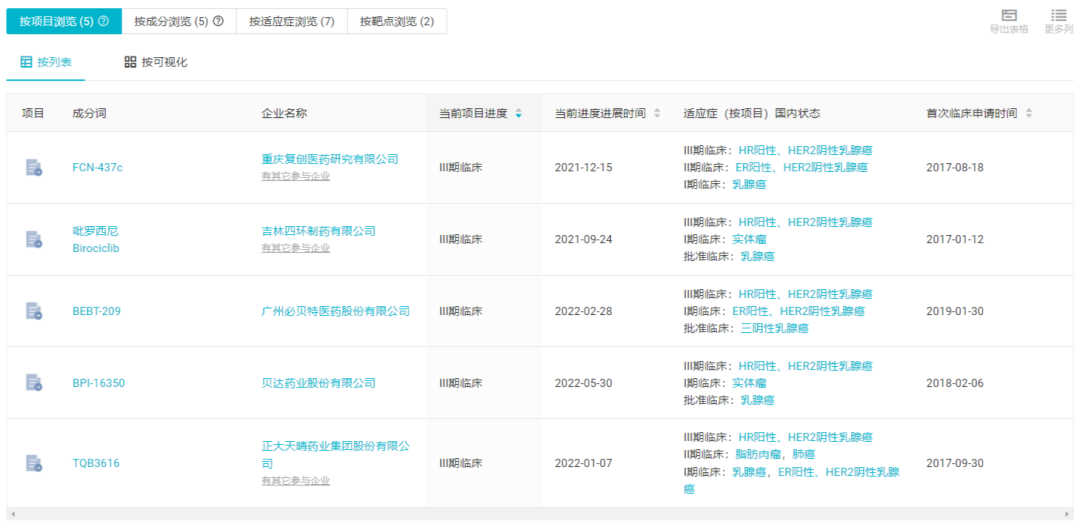Open 贝达药业股份有限公司 company link

[x=318, y=383]
